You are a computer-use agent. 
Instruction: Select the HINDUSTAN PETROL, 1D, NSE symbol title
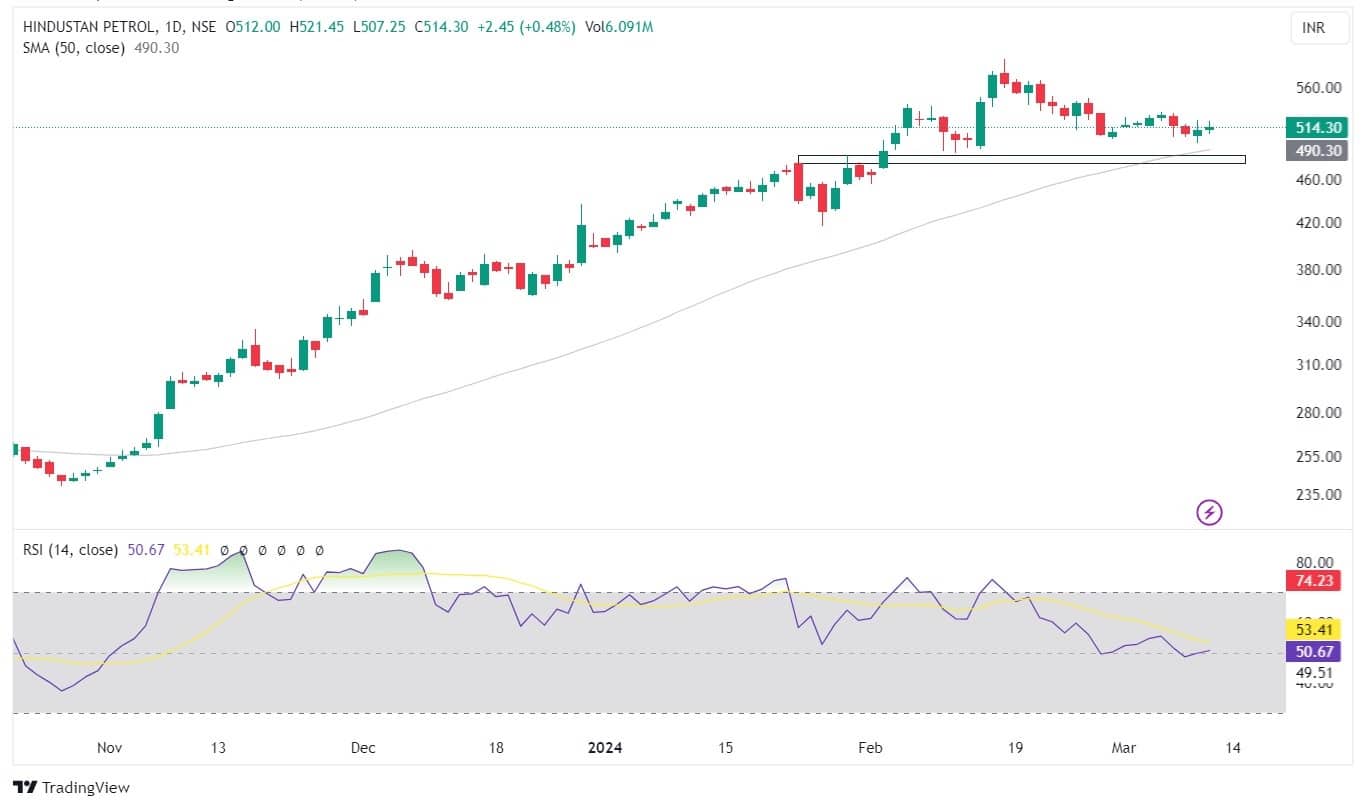tap(120, 28)
